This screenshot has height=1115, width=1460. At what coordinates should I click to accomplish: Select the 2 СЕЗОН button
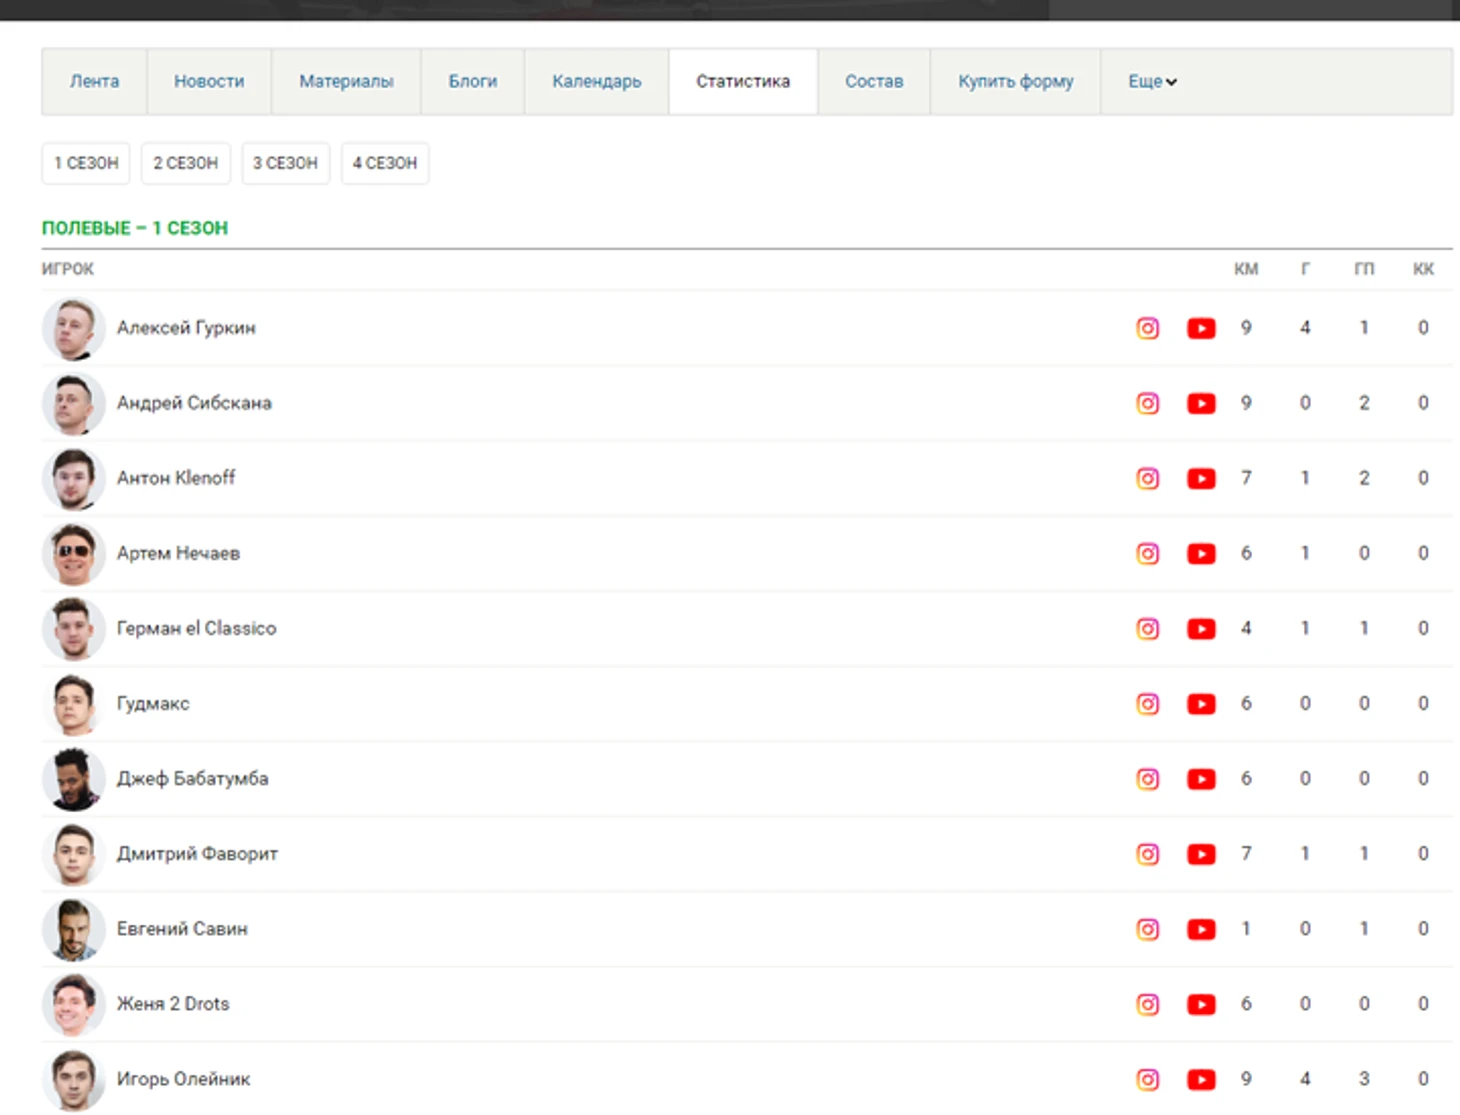186,163
